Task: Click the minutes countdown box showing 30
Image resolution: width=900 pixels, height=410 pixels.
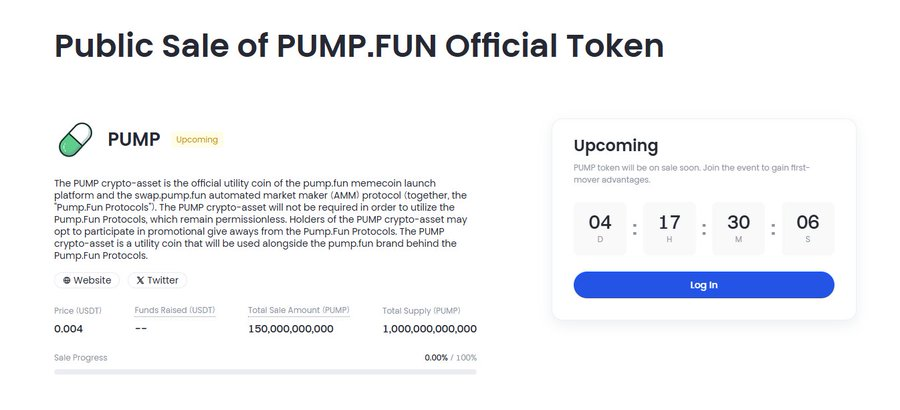Action: (x=738, y=228)
